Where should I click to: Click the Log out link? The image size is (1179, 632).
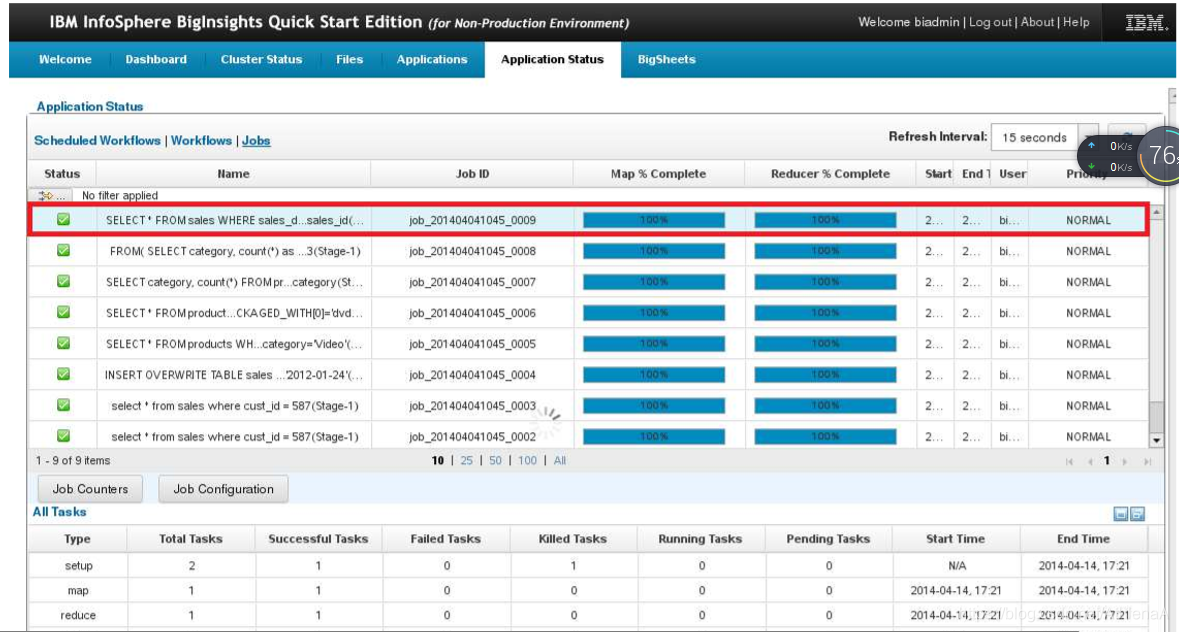click(990, 23)
